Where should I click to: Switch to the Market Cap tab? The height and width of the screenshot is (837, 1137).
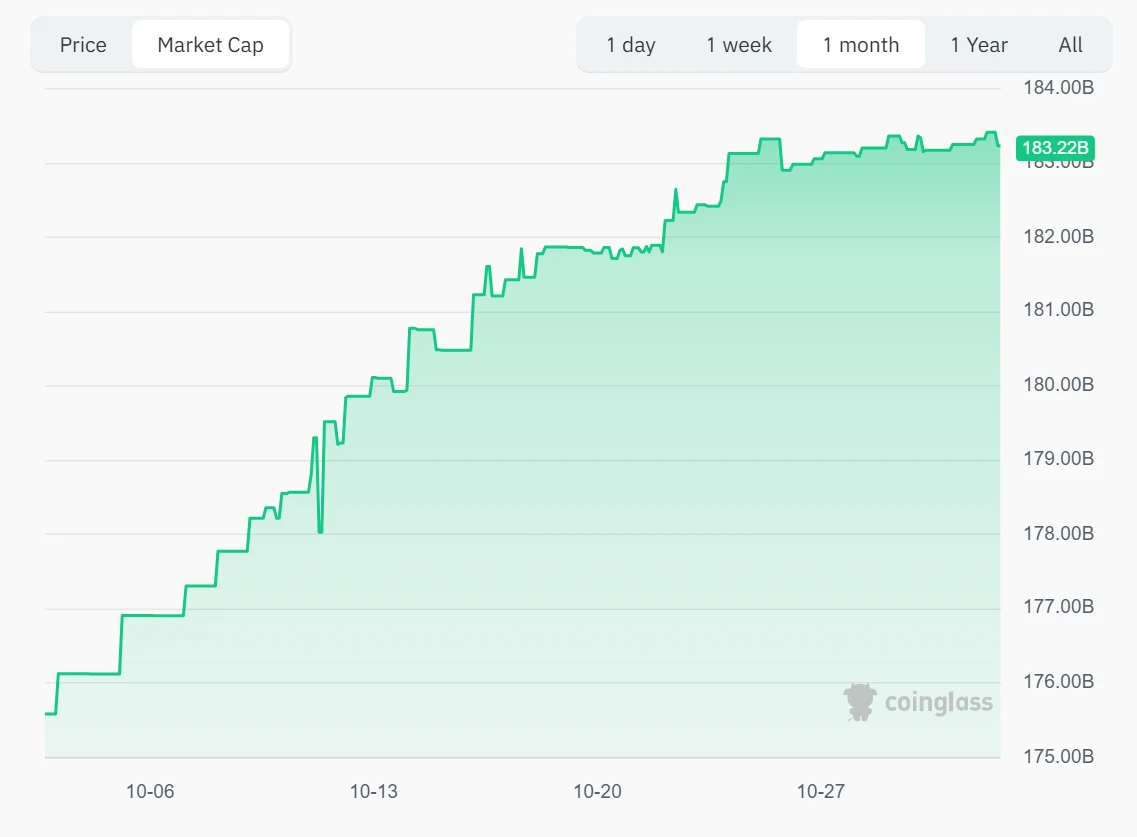tap(210, 44)
